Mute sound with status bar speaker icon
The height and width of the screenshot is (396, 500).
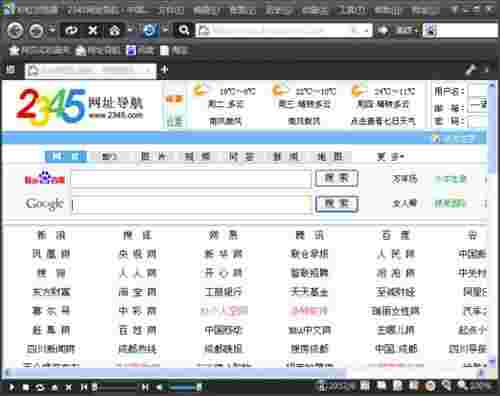159,387
